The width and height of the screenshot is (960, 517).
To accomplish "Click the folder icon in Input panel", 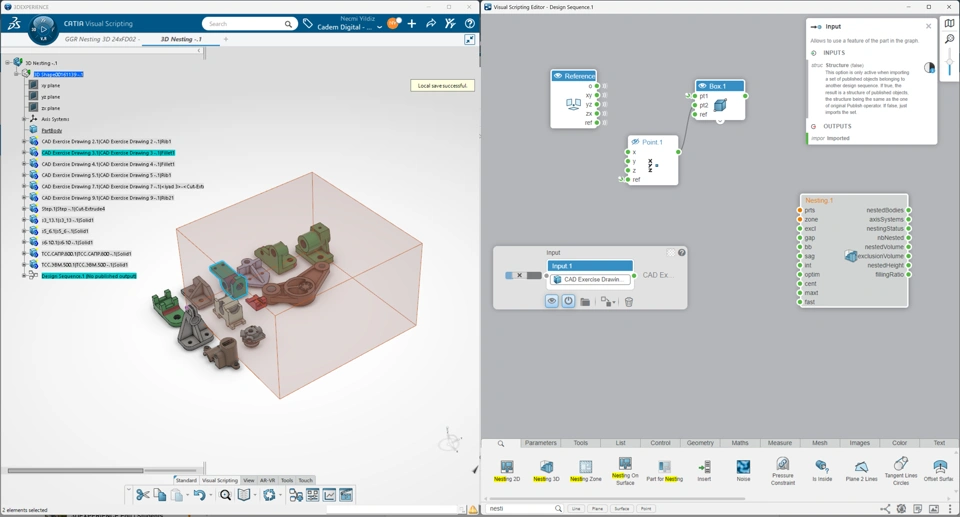I will pyautogui.click(x=585, y=301).
